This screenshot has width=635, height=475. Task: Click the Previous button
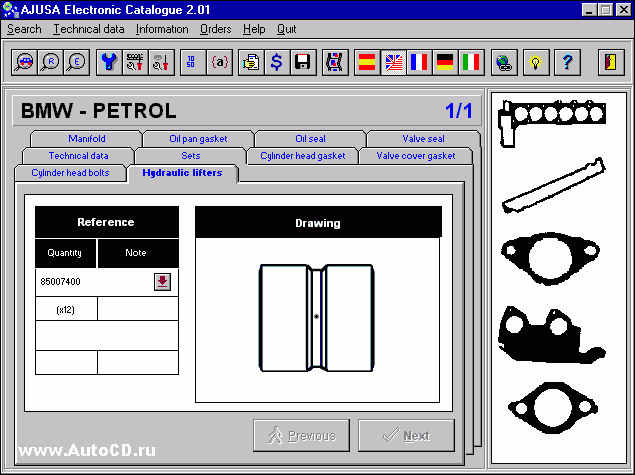[x=301, y=436]
